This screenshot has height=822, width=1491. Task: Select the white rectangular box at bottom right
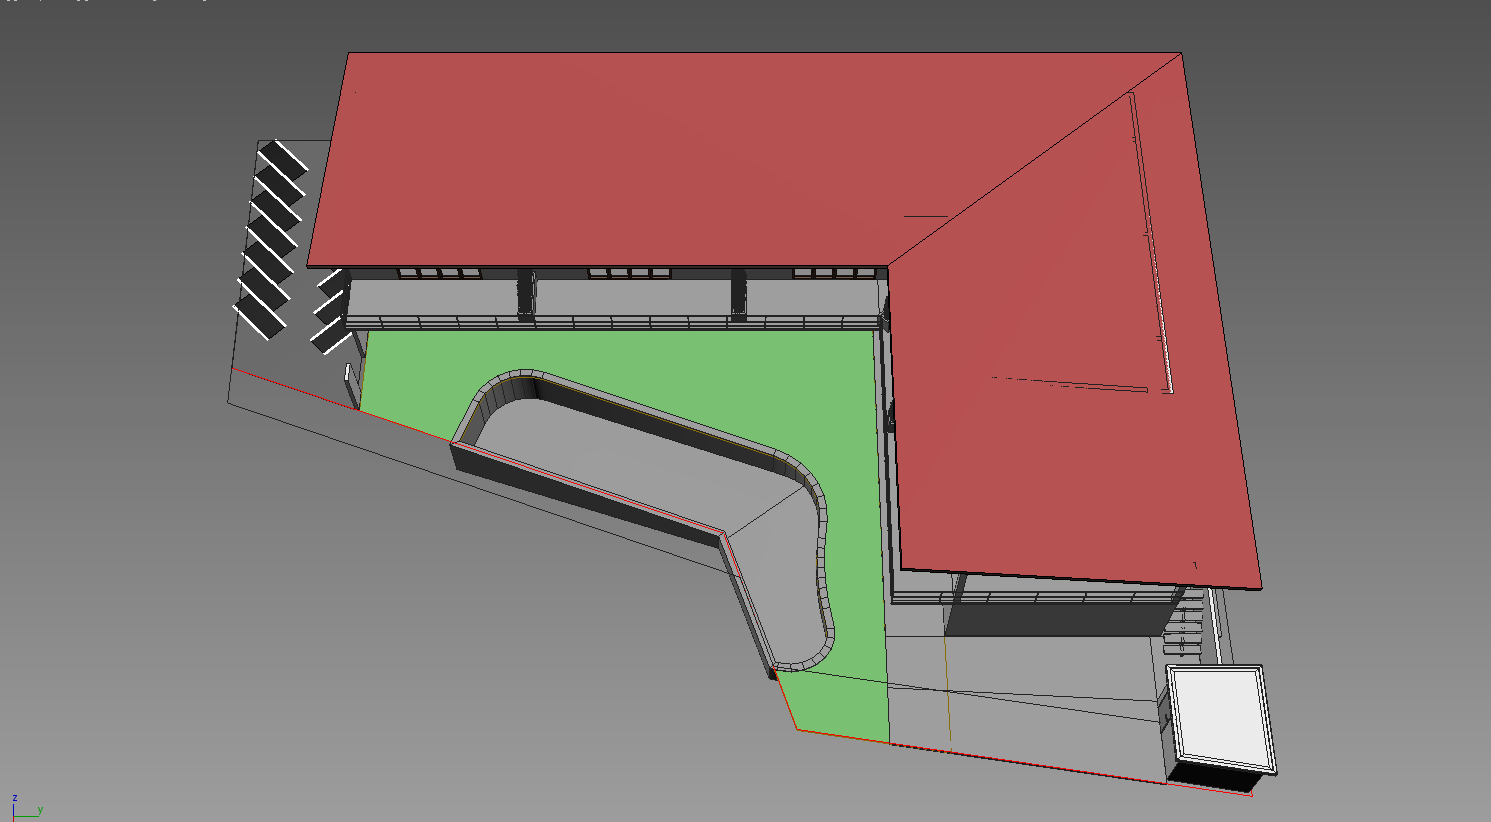(1220, 717)
